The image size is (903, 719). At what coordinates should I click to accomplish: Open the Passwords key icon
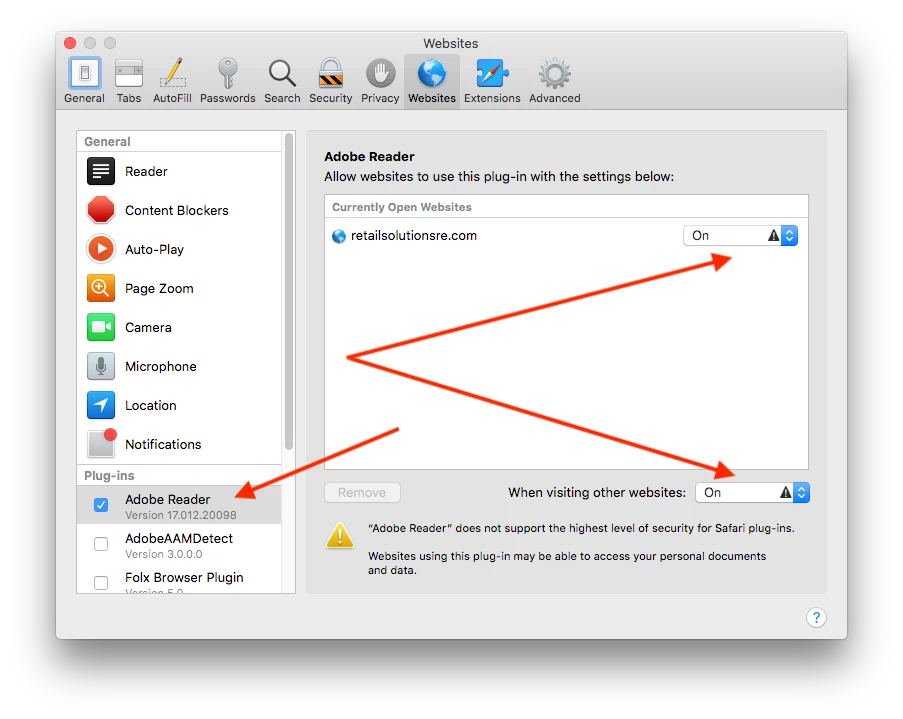pyautogui.click(x=228, y=73)
